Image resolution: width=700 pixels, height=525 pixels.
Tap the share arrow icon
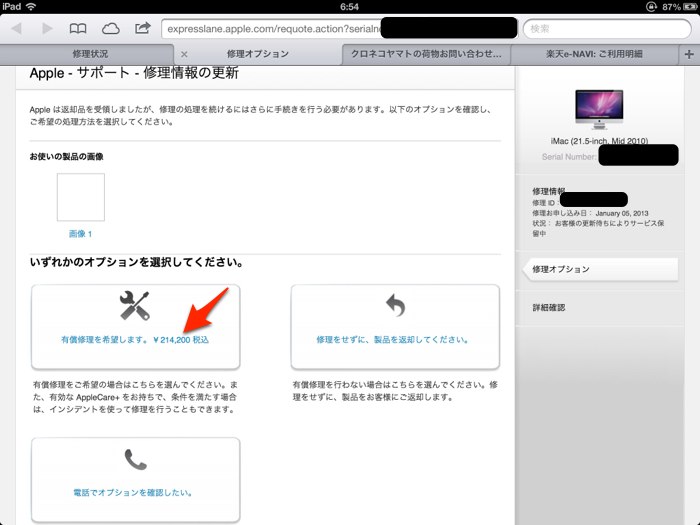click(x=142, y=28)
